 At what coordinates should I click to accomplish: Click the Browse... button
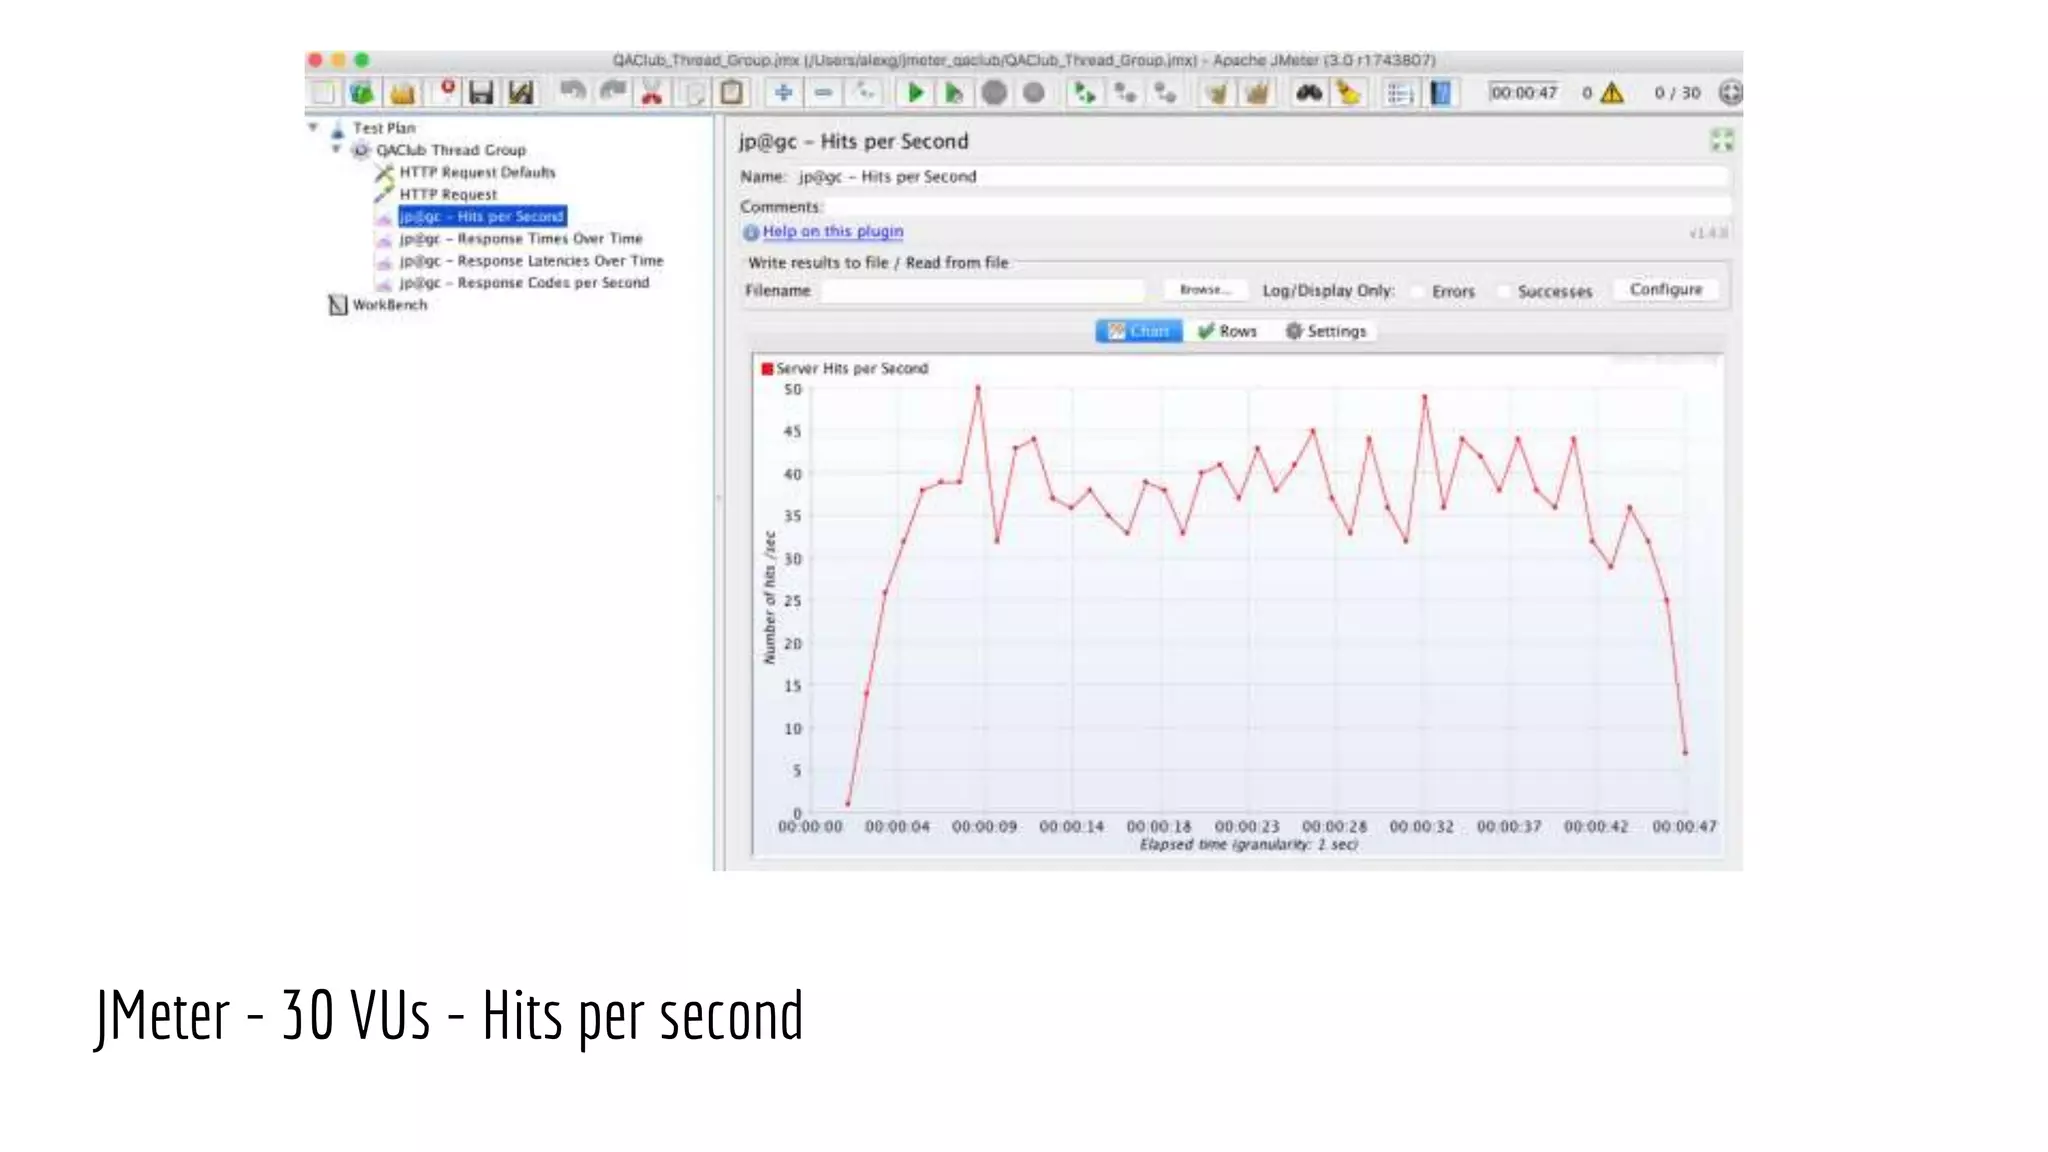(1205, 290)
